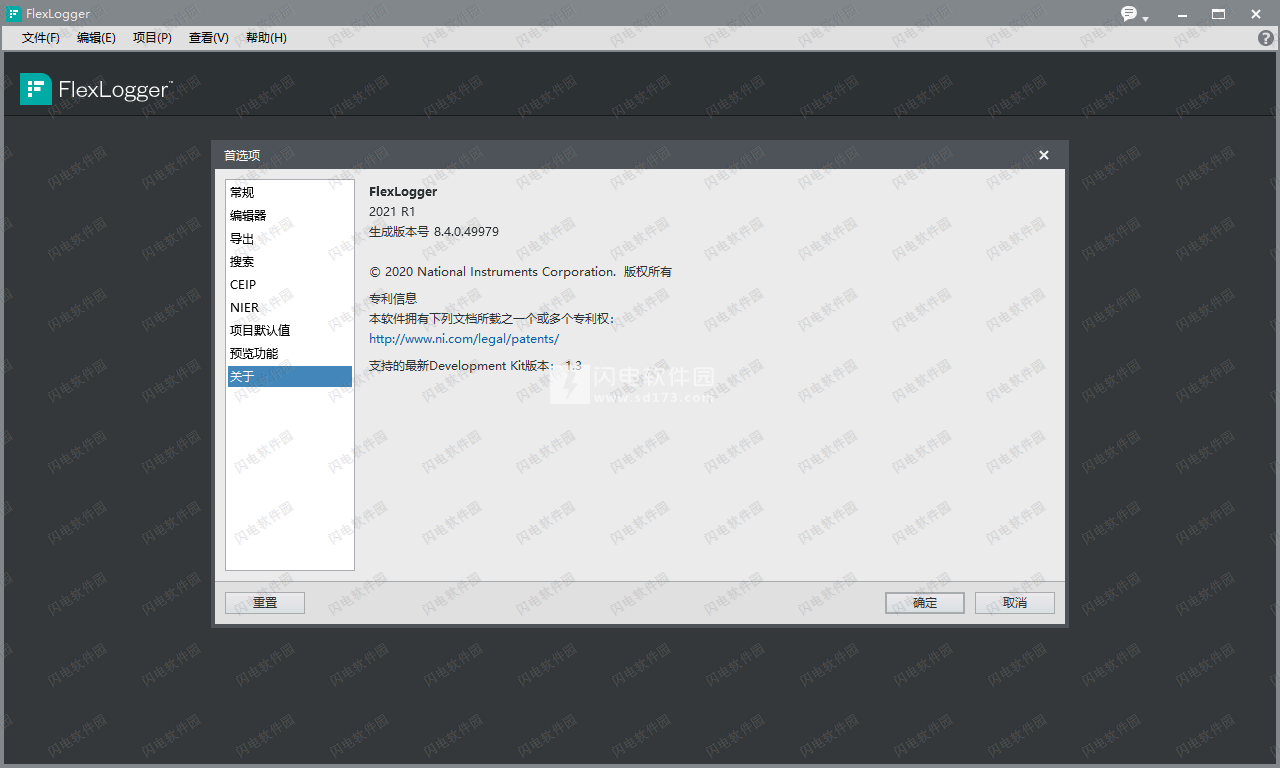
Task: Click the Development Kit version 1.3 line
Action: [475, 366]
